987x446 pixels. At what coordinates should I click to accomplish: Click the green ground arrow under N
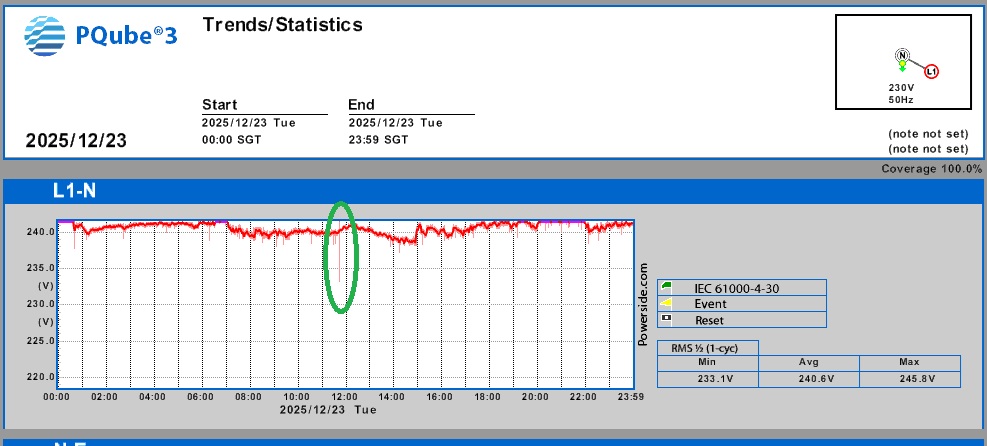[901, 67]
